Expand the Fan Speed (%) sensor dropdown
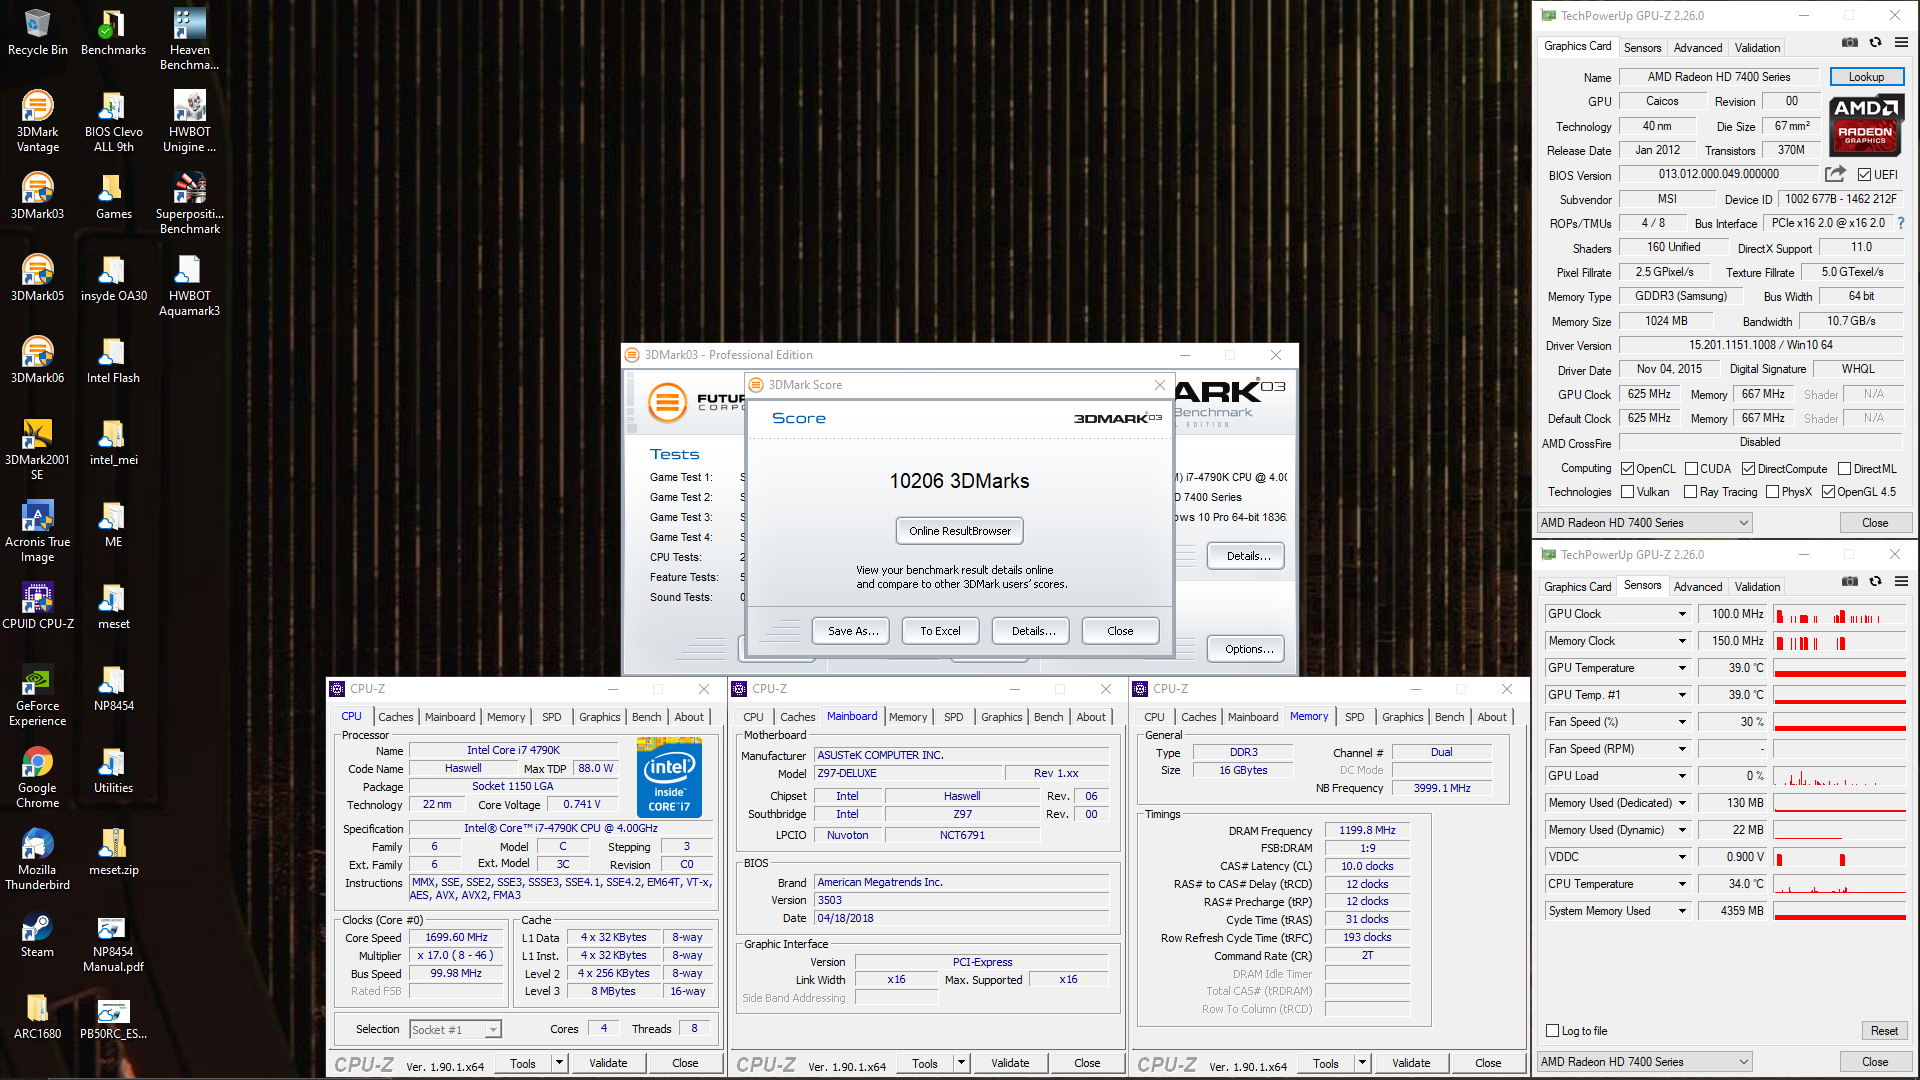 click(x=1682, y=722)
